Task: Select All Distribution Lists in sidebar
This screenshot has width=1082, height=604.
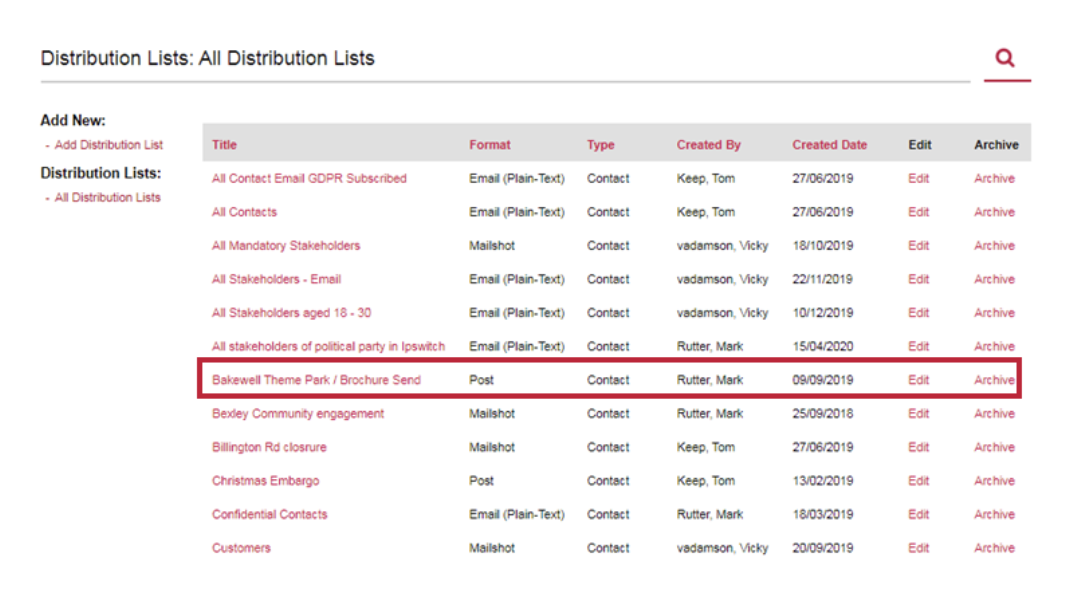Action: (104, 197)
